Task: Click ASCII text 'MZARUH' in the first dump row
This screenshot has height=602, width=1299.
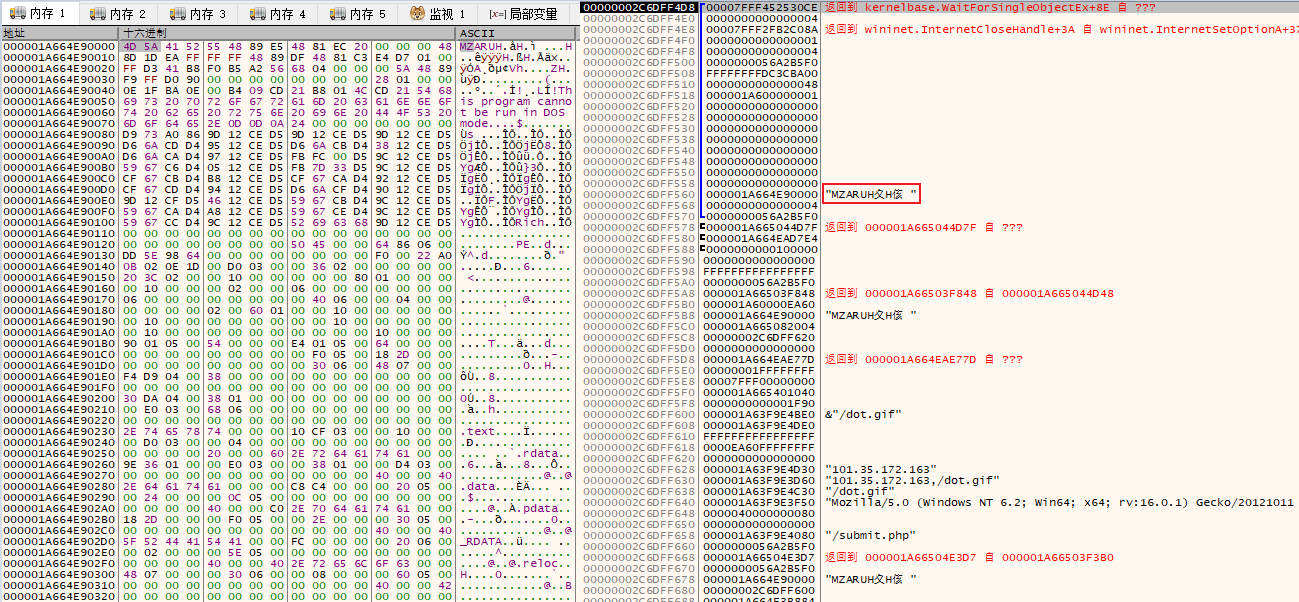Action: (480, 46)
